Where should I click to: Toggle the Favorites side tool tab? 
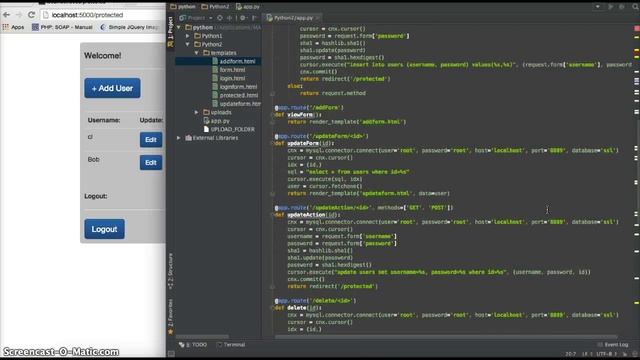[170, 317]
